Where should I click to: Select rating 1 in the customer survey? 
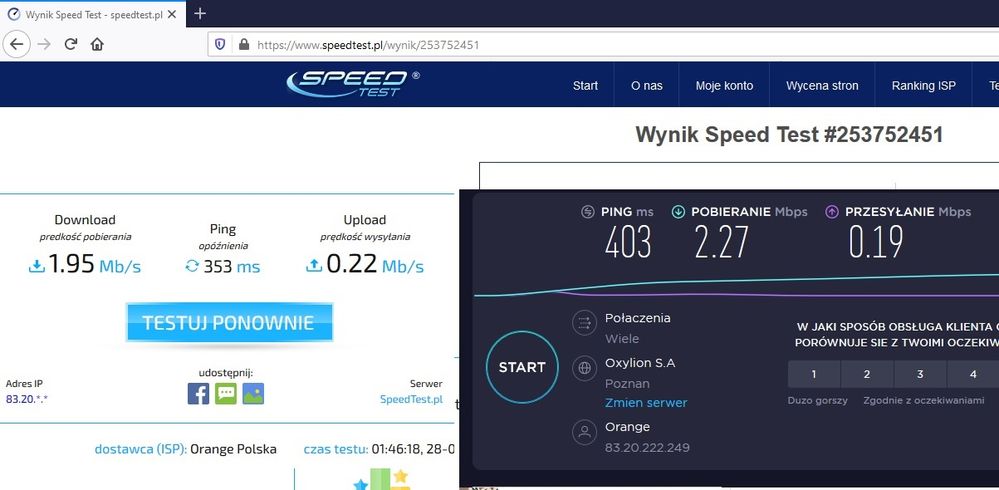click(x=814, y=375)
